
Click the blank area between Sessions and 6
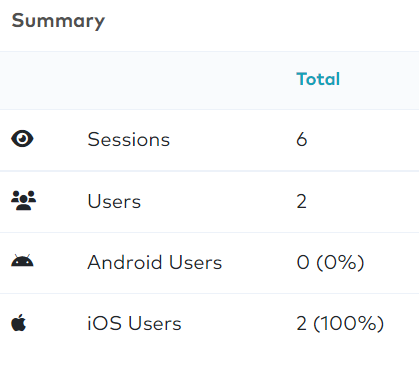pyautogui.click(x=233, y=139)
